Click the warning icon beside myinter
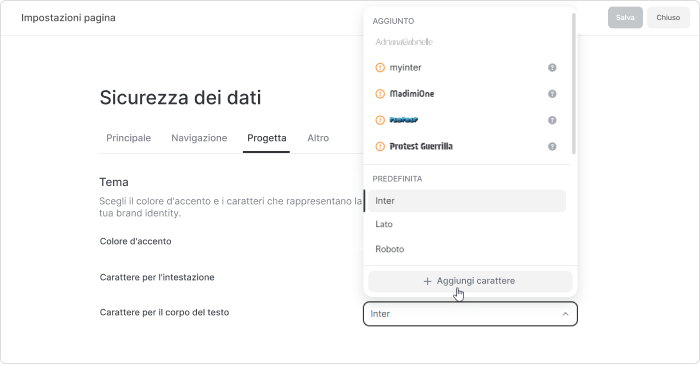This screenshot has height=365, width=700. click(380, 68)
